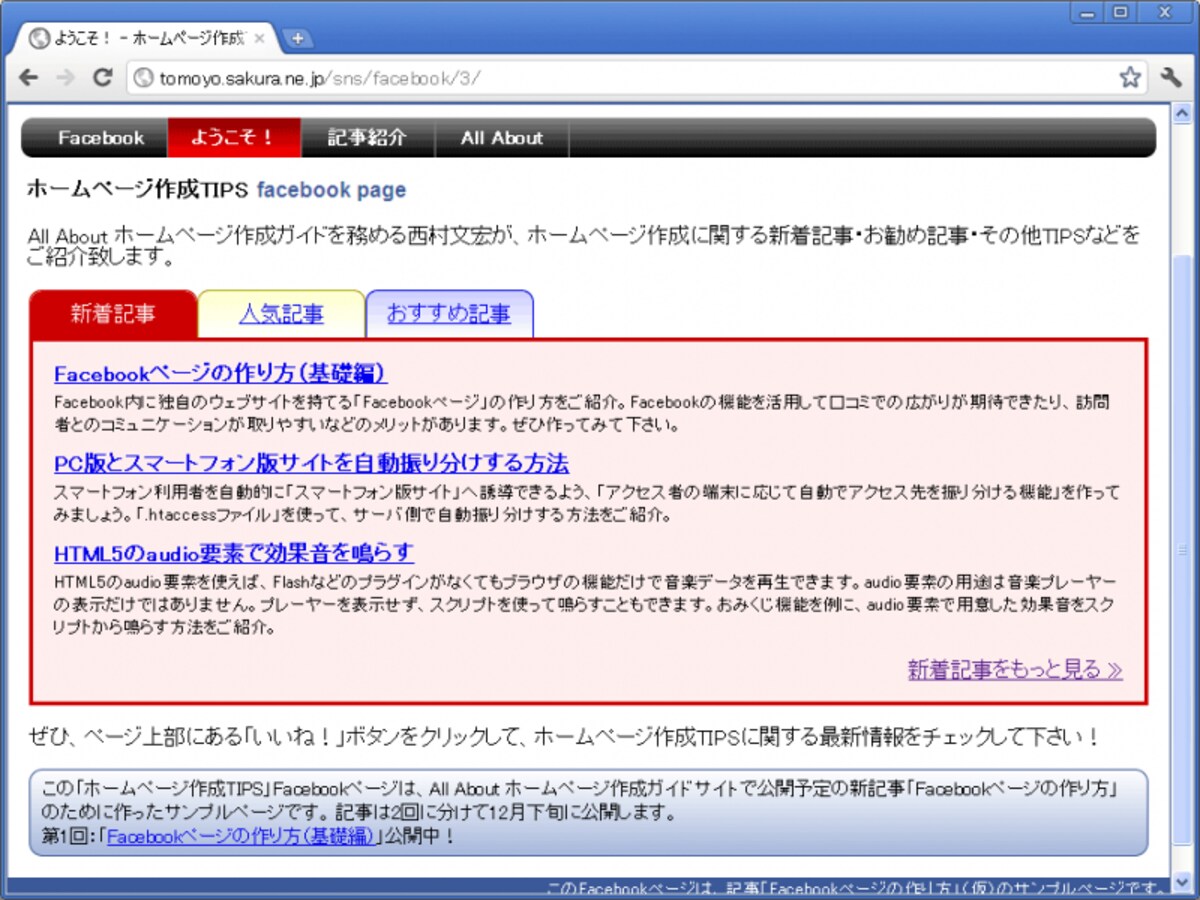This screenshot has height=900, width=1200.
Task: Switch to the おすすめ記事 tab
Action: coord(449,314)
